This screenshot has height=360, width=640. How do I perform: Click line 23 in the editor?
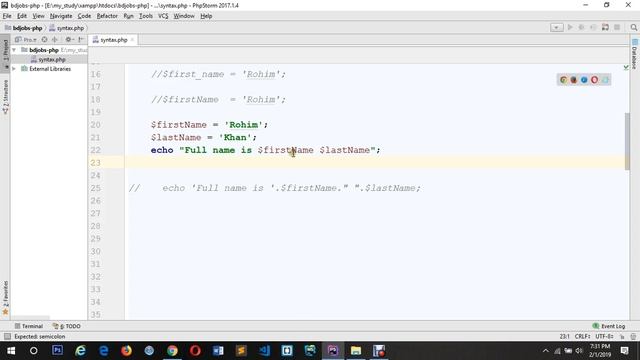[x=376, y=162]
